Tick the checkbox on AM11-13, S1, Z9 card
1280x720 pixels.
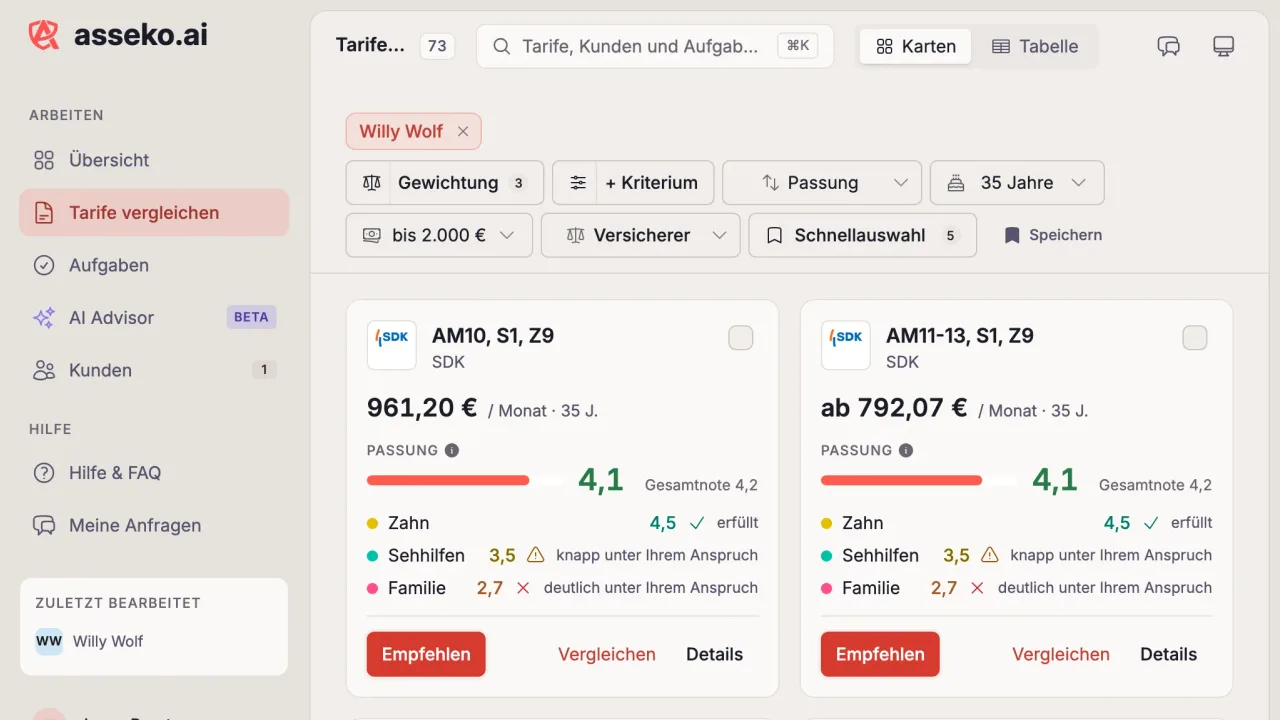tap(1195, 338)
